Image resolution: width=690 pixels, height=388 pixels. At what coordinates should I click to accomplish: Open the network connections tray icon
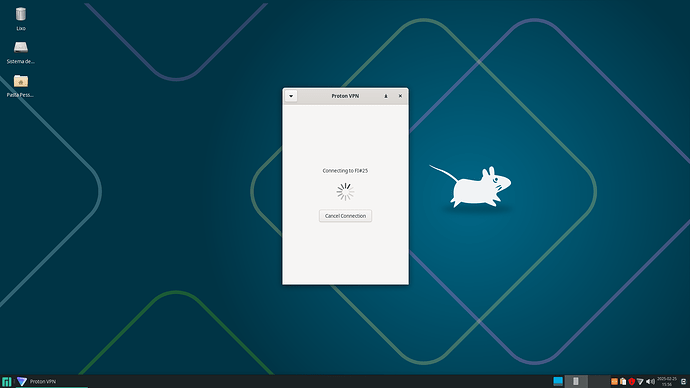point(640,381)
